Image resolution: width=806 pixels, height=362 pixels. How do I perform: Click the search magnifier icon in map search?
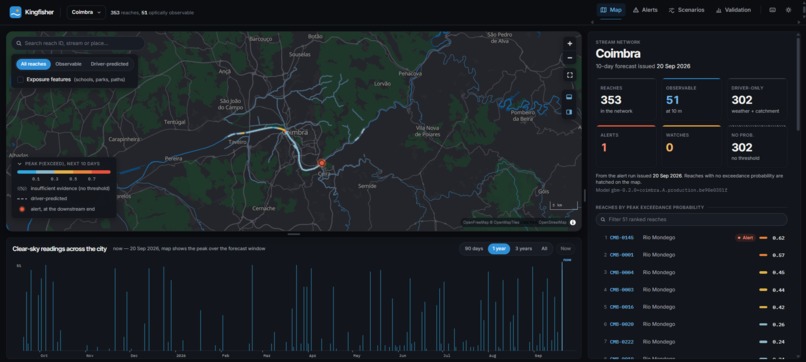[x=19, y=44]
